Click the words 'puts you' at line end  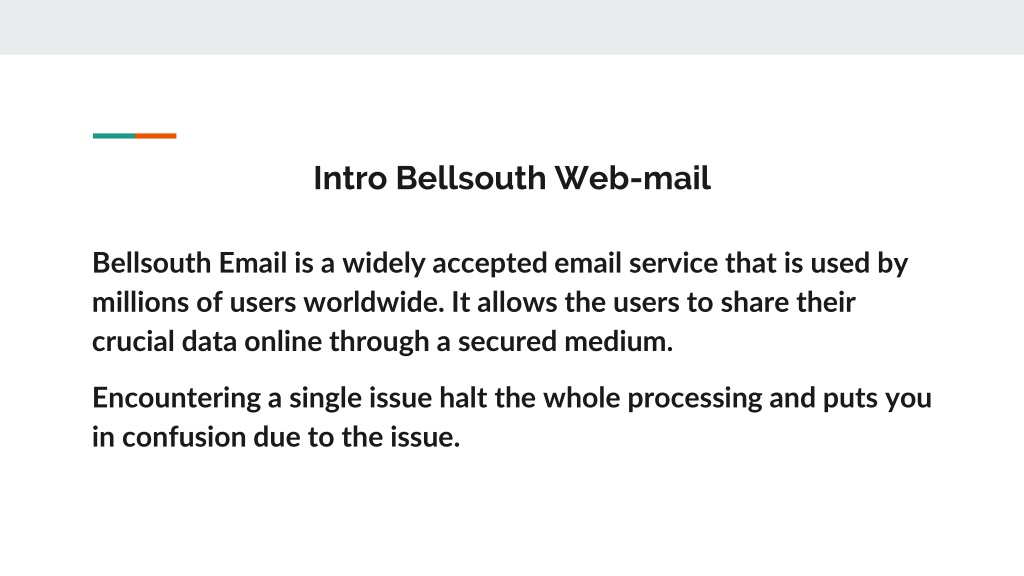[877, 398]
